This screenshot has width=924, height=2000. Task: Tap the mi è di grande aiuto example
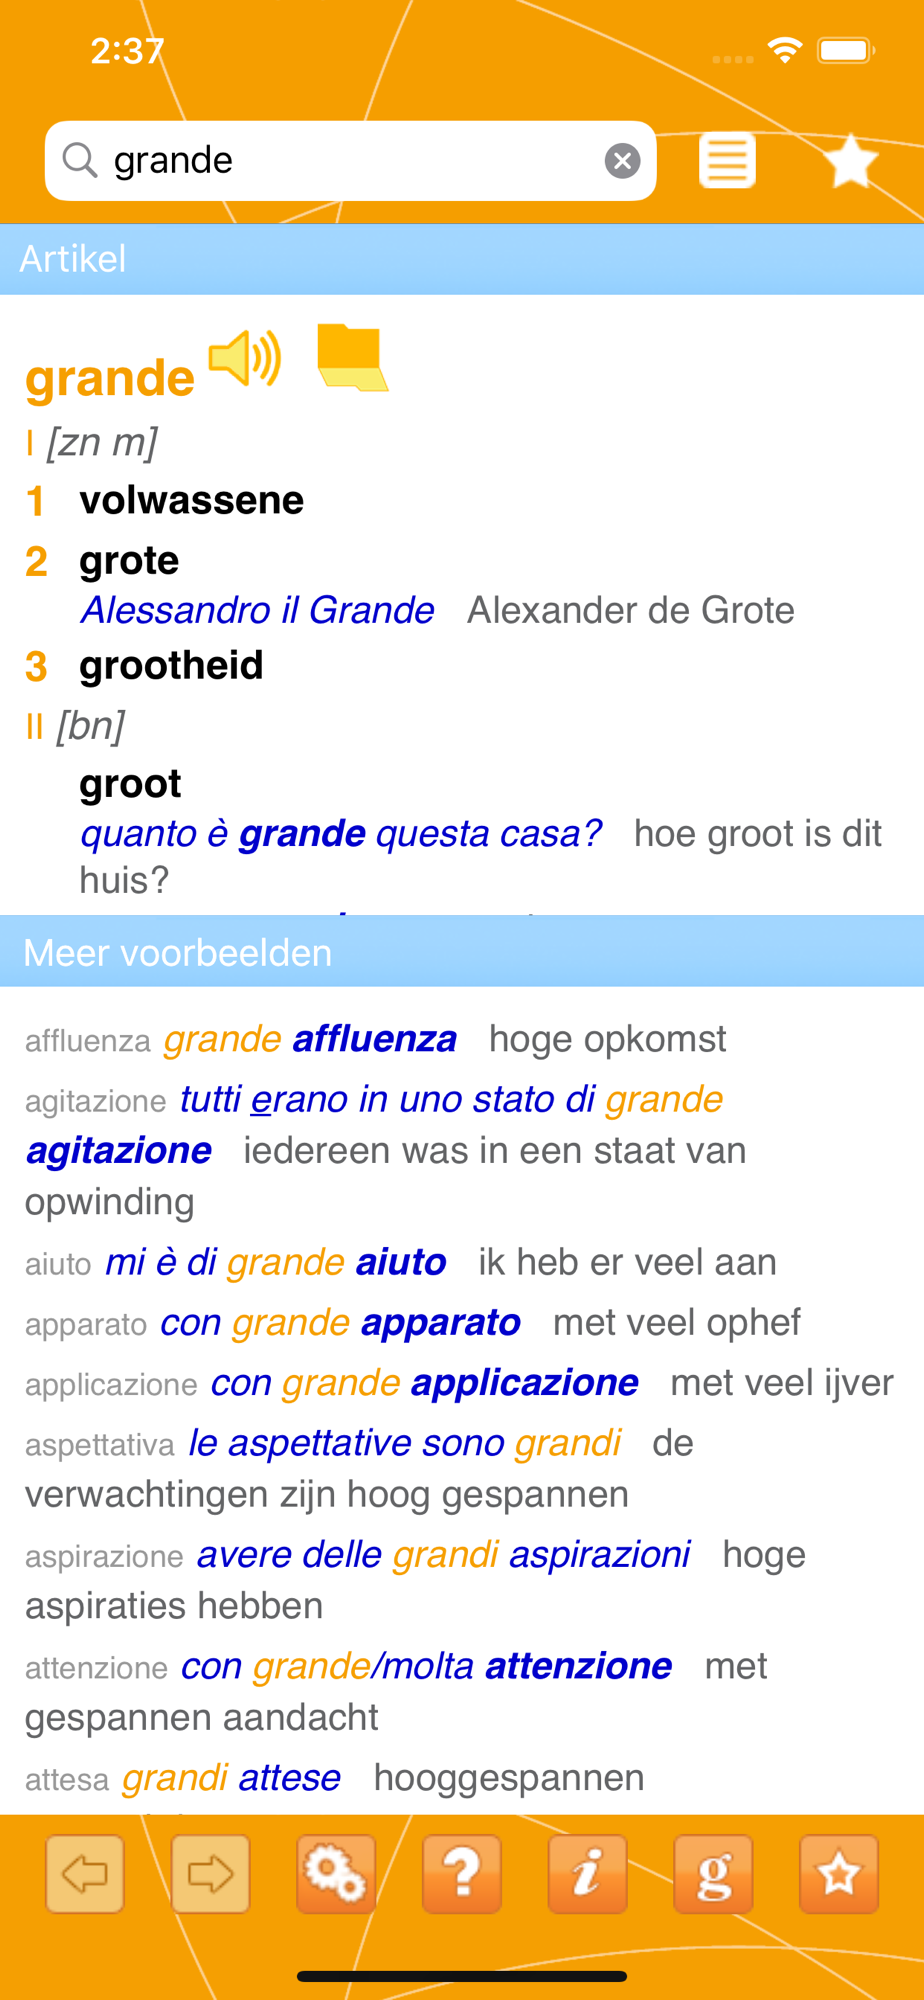[276, 1262]
